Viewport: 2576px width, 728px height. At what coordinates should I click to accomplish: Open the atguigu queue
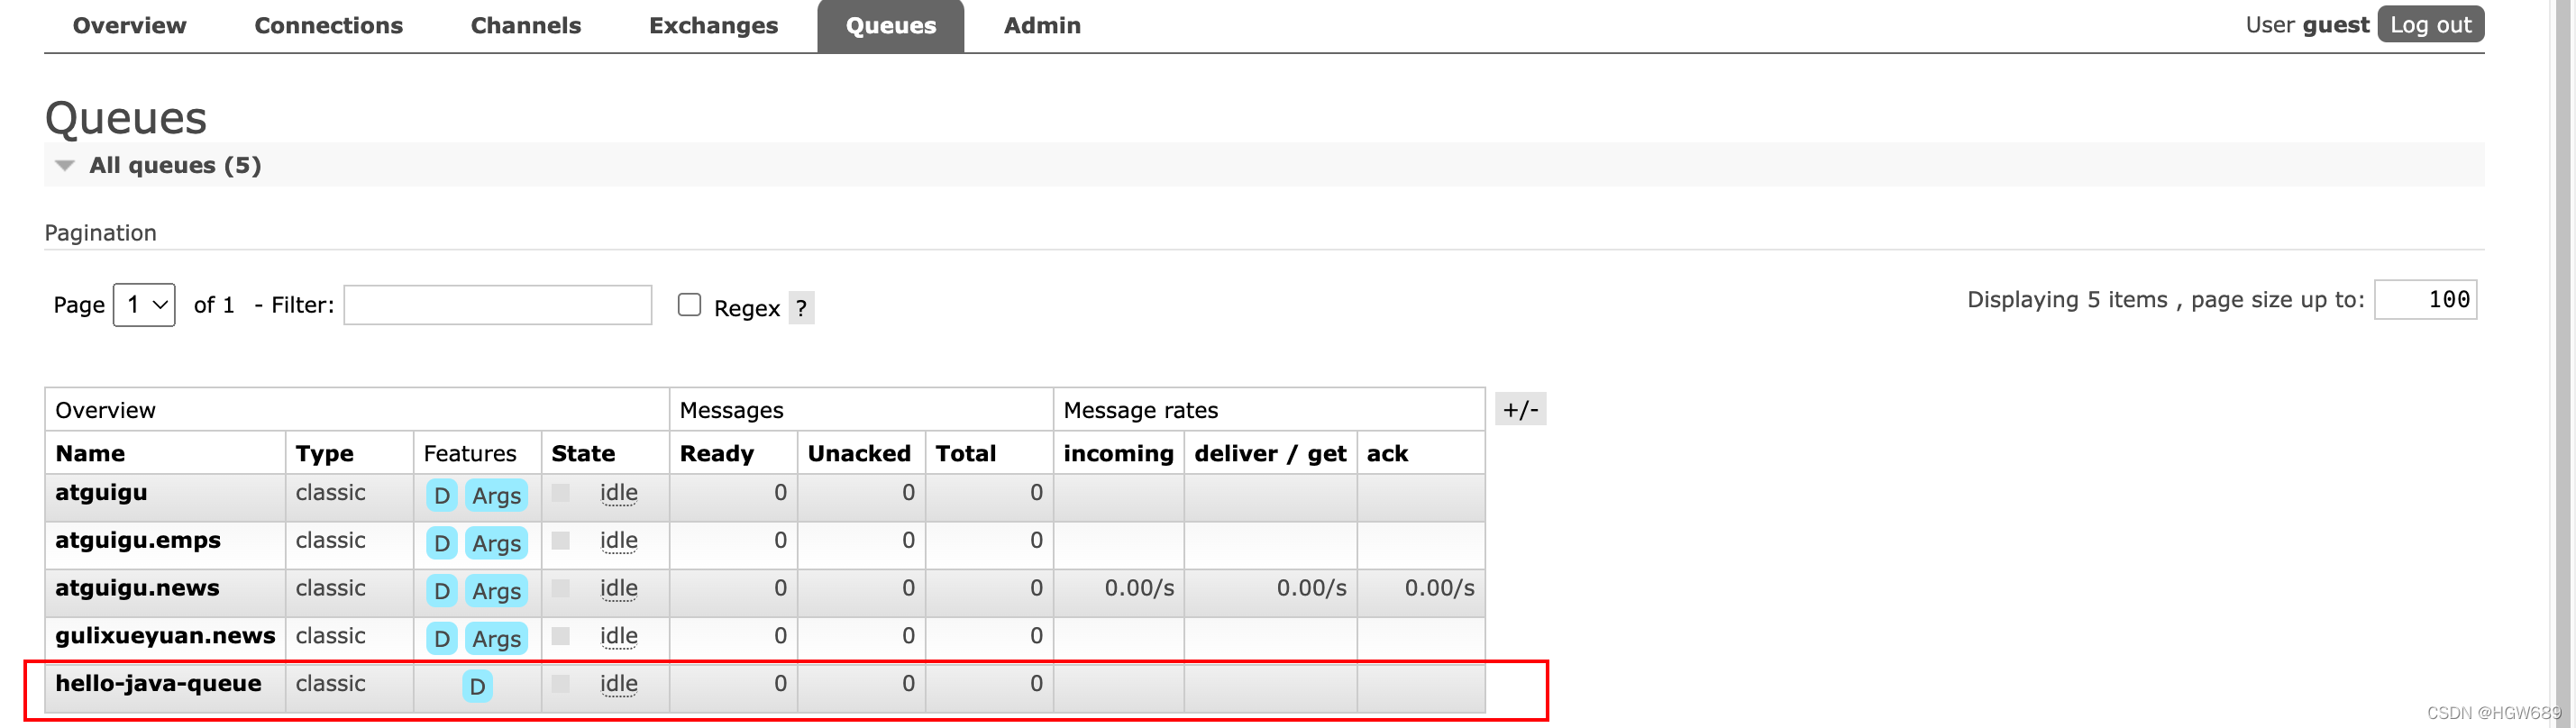pyautogui.click(x=101, y=492)
